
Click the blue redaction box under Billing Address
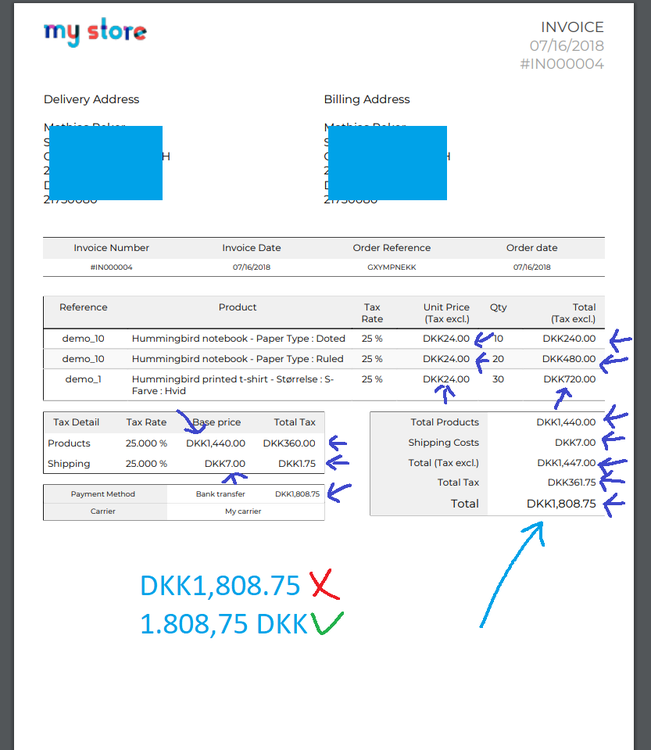387,163
